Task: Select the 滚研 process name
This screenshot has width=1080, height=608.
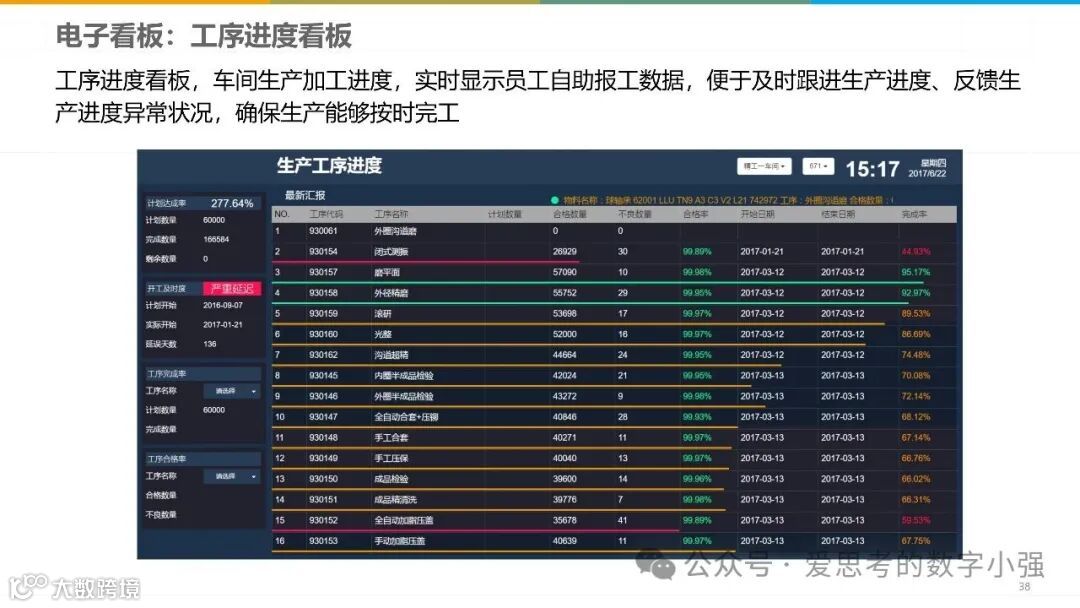Action: point(383,314)
